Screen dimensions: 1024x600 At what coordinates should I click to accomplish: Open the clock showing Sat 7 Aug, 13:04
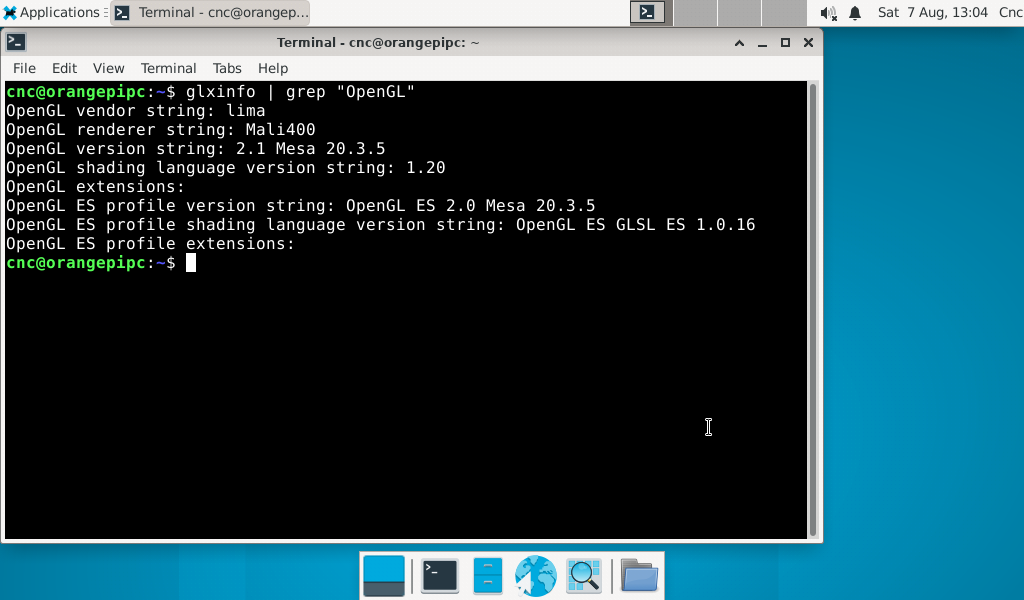pyautogui.click(x=933, y=12)
